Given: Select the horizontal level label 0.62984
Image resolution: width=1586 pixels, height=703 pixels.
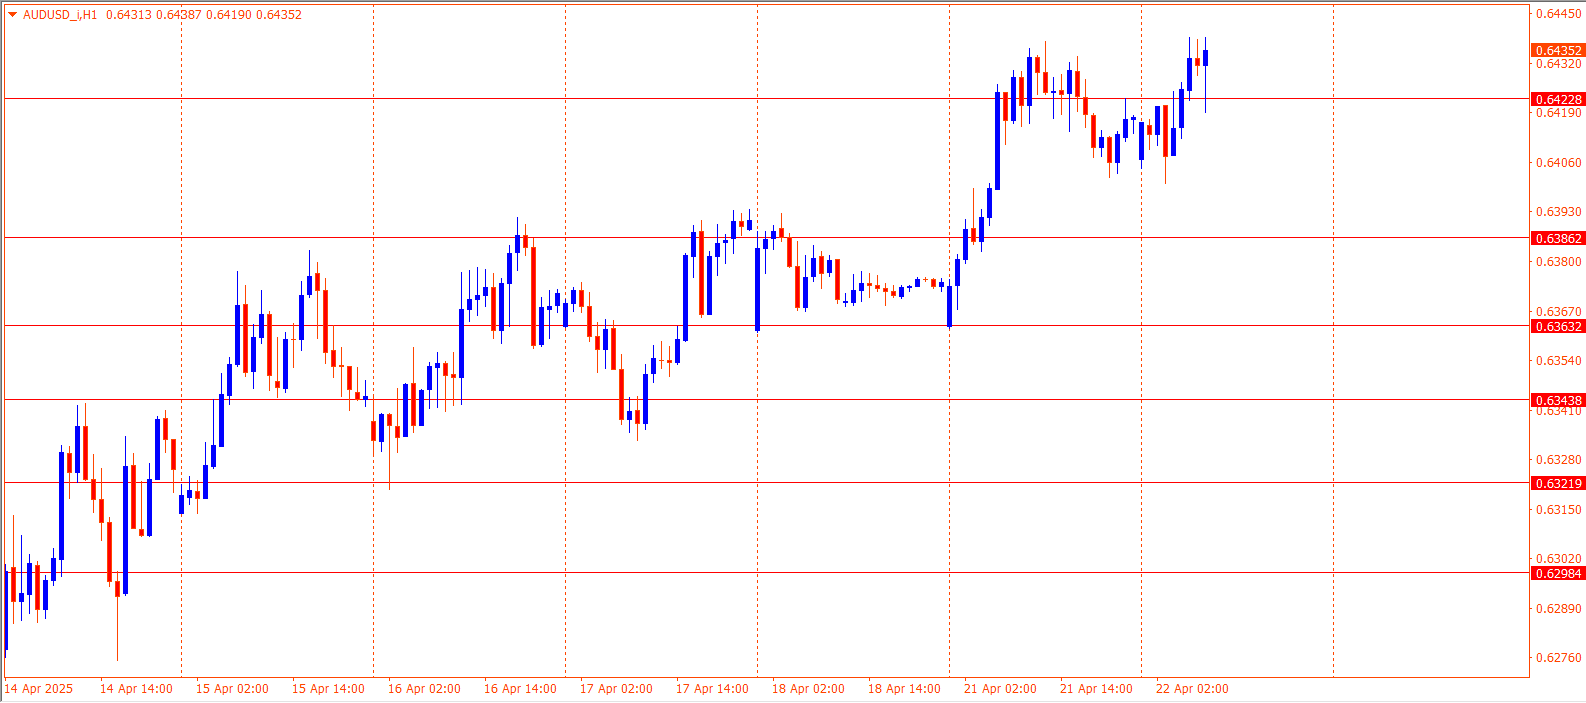Looking at the screenshot, I should pyautogui.click(x=1558, y=573).
